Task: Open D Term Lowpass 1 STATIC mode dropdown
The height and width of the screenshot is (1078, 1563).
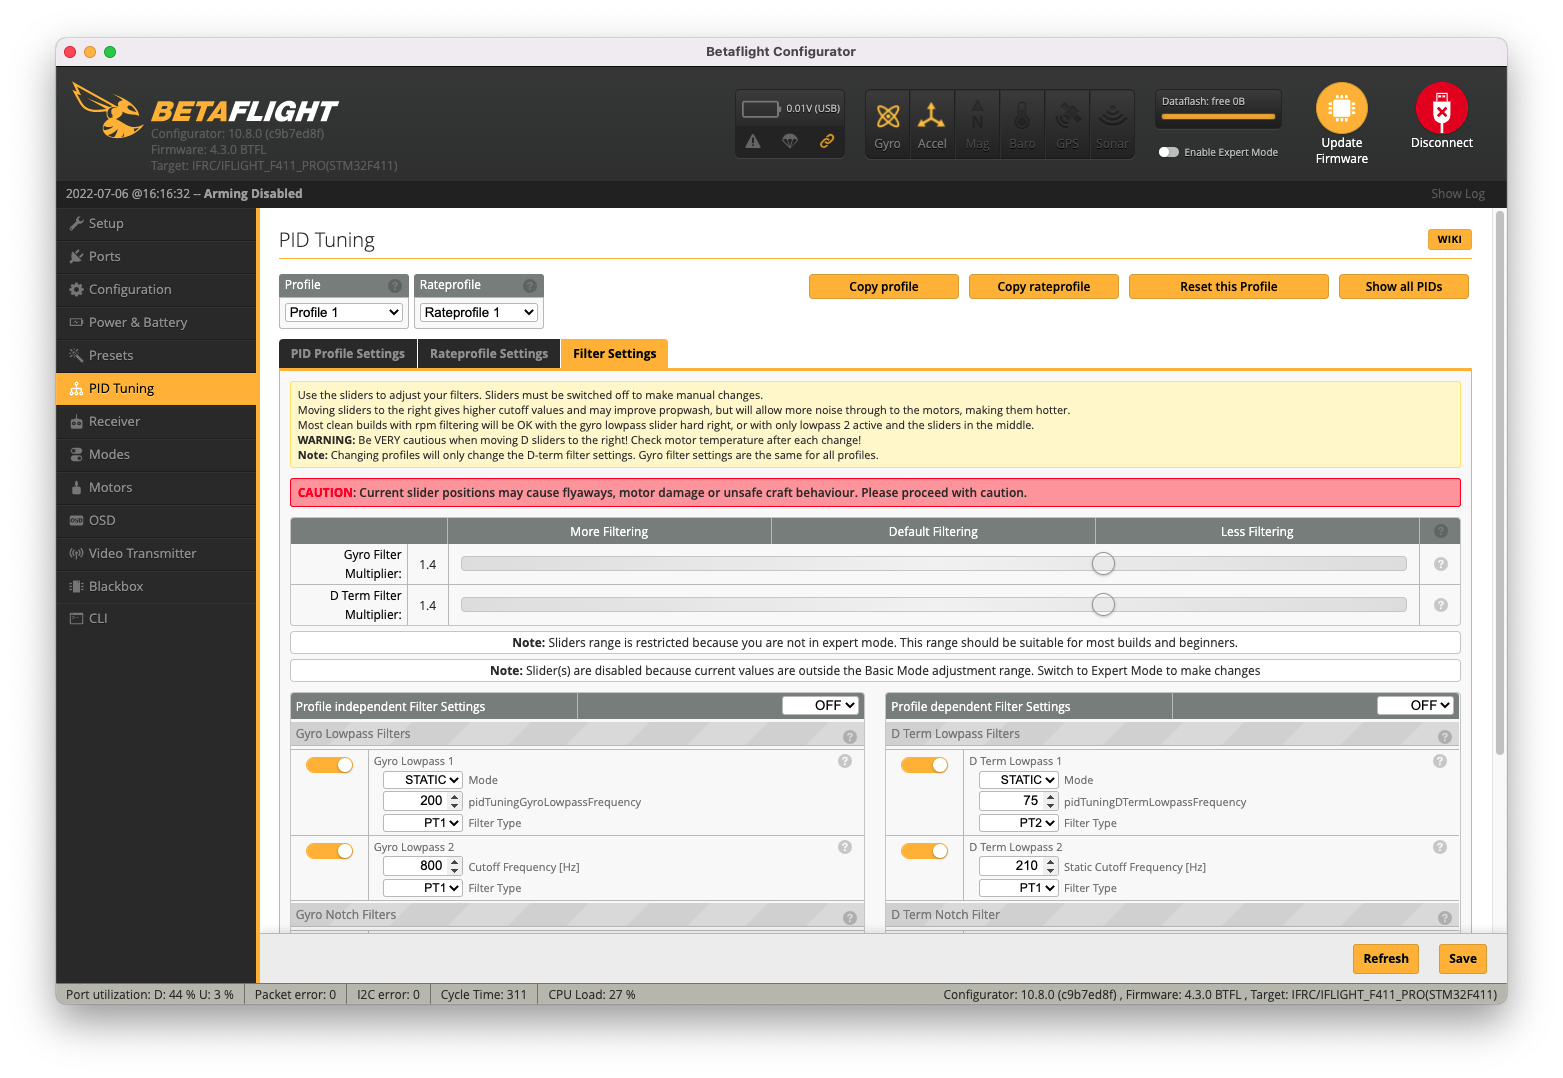Action: (x=1018, y=780)
